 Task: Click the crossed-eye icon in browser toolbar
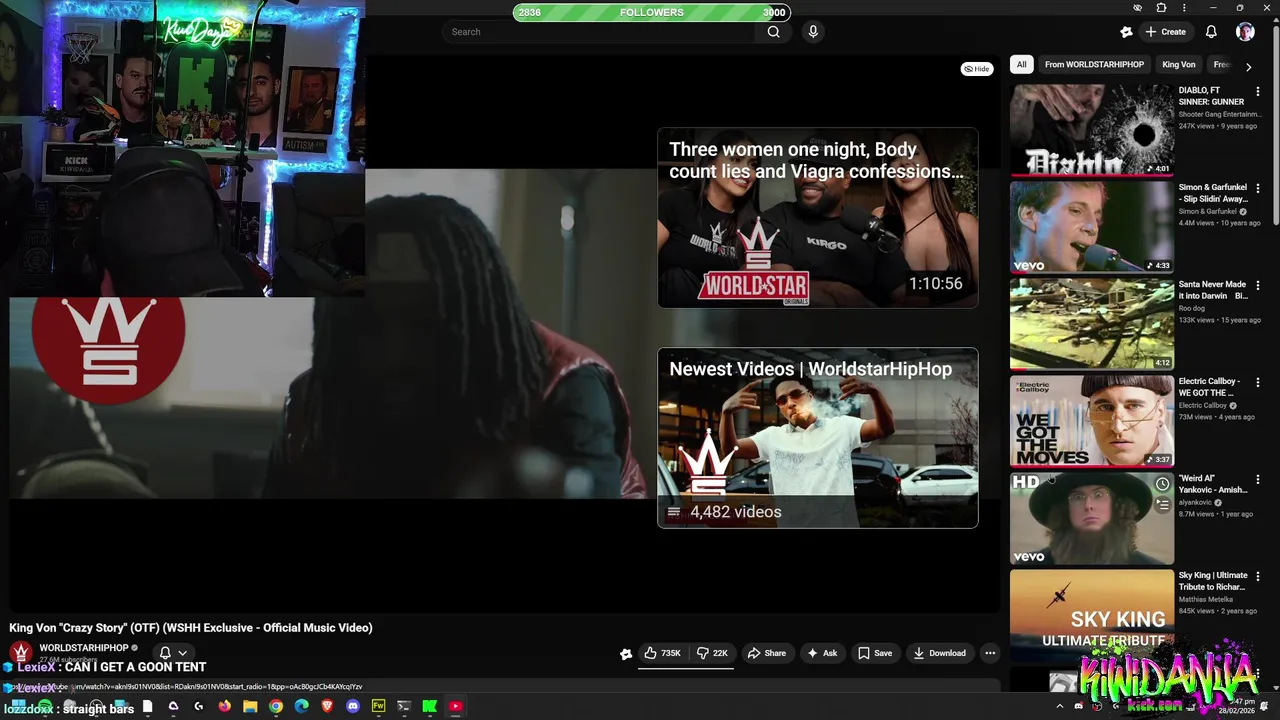(x=1137, y=8)
